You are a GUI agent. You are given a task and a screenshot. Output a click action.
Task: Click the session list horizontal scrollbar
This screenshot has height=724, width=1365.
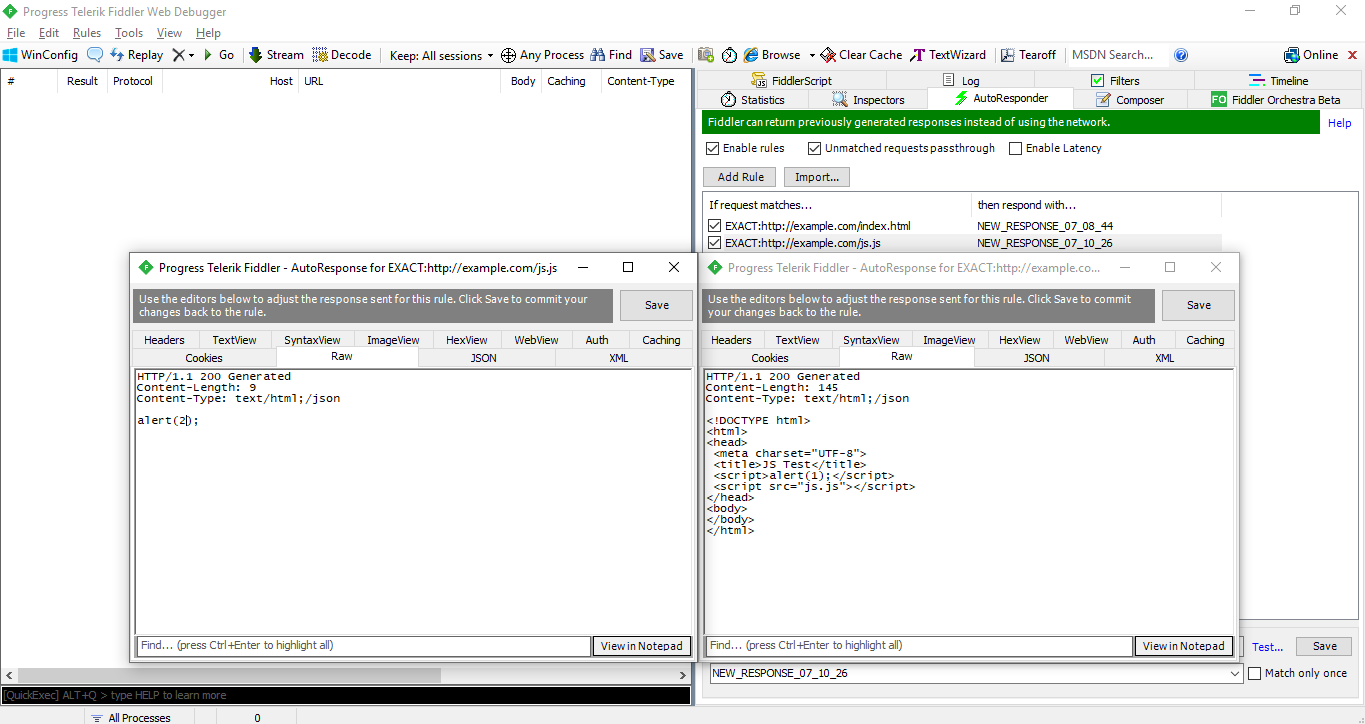point(345,675)
